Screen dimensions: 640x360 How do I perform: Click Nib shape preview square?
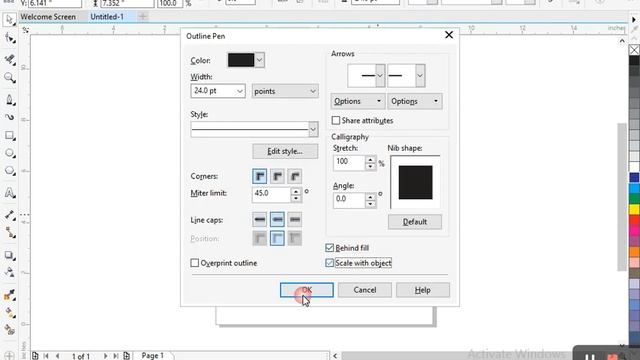tap(416, 182)
